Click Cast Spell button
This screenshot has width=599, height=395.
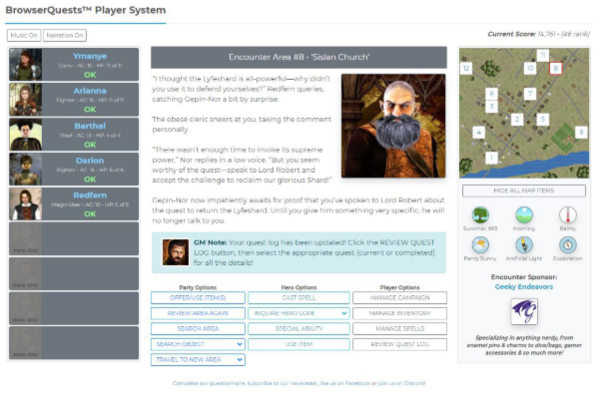click(299, 298)
